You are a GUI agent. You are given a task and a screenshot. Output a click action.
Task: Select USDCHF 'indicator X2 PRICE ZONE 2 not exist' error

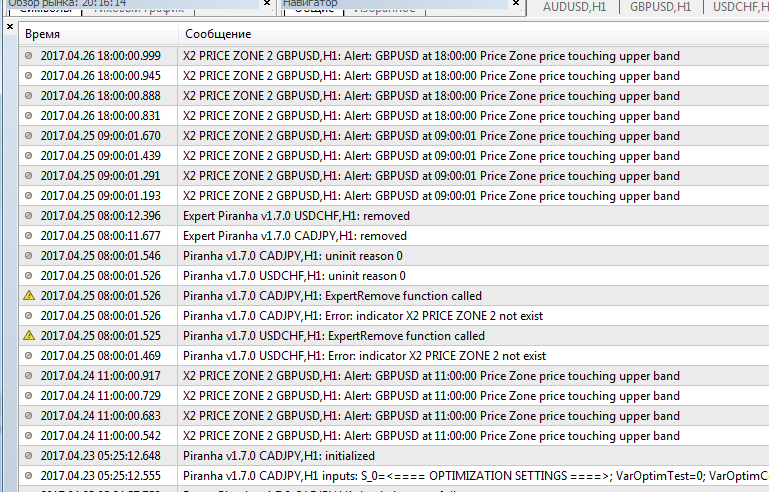tap(394, 356)
